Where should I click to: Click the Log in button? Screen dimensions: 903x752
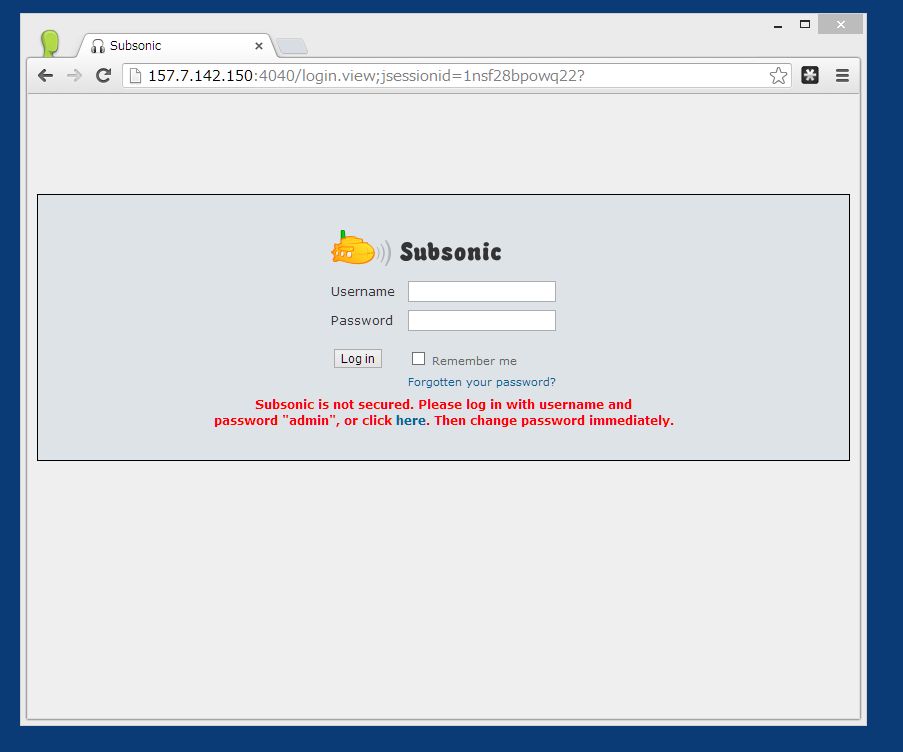point(358,359)
